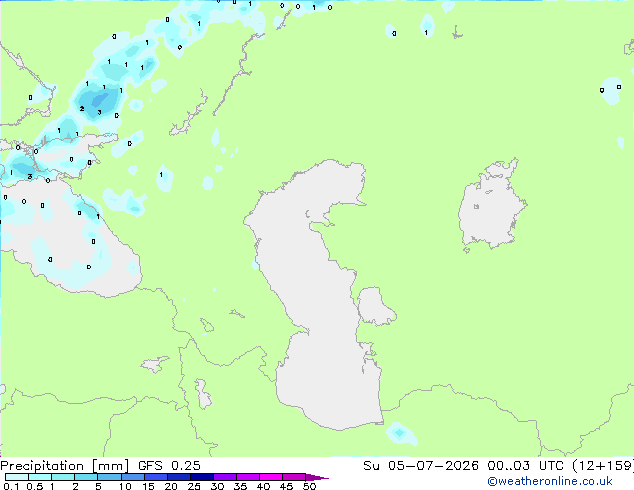634x490 pixels.
Task: Click the legend label '10'
Action: 125,486
